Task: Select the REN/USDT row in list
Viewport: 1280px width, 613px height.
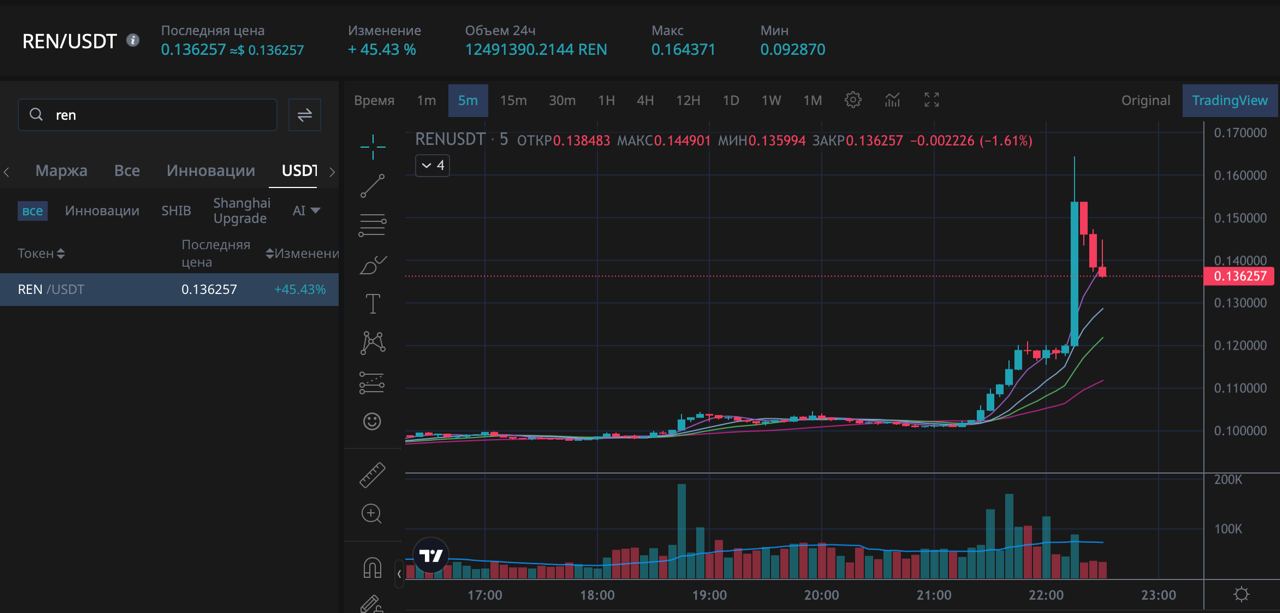Action: 169,290
